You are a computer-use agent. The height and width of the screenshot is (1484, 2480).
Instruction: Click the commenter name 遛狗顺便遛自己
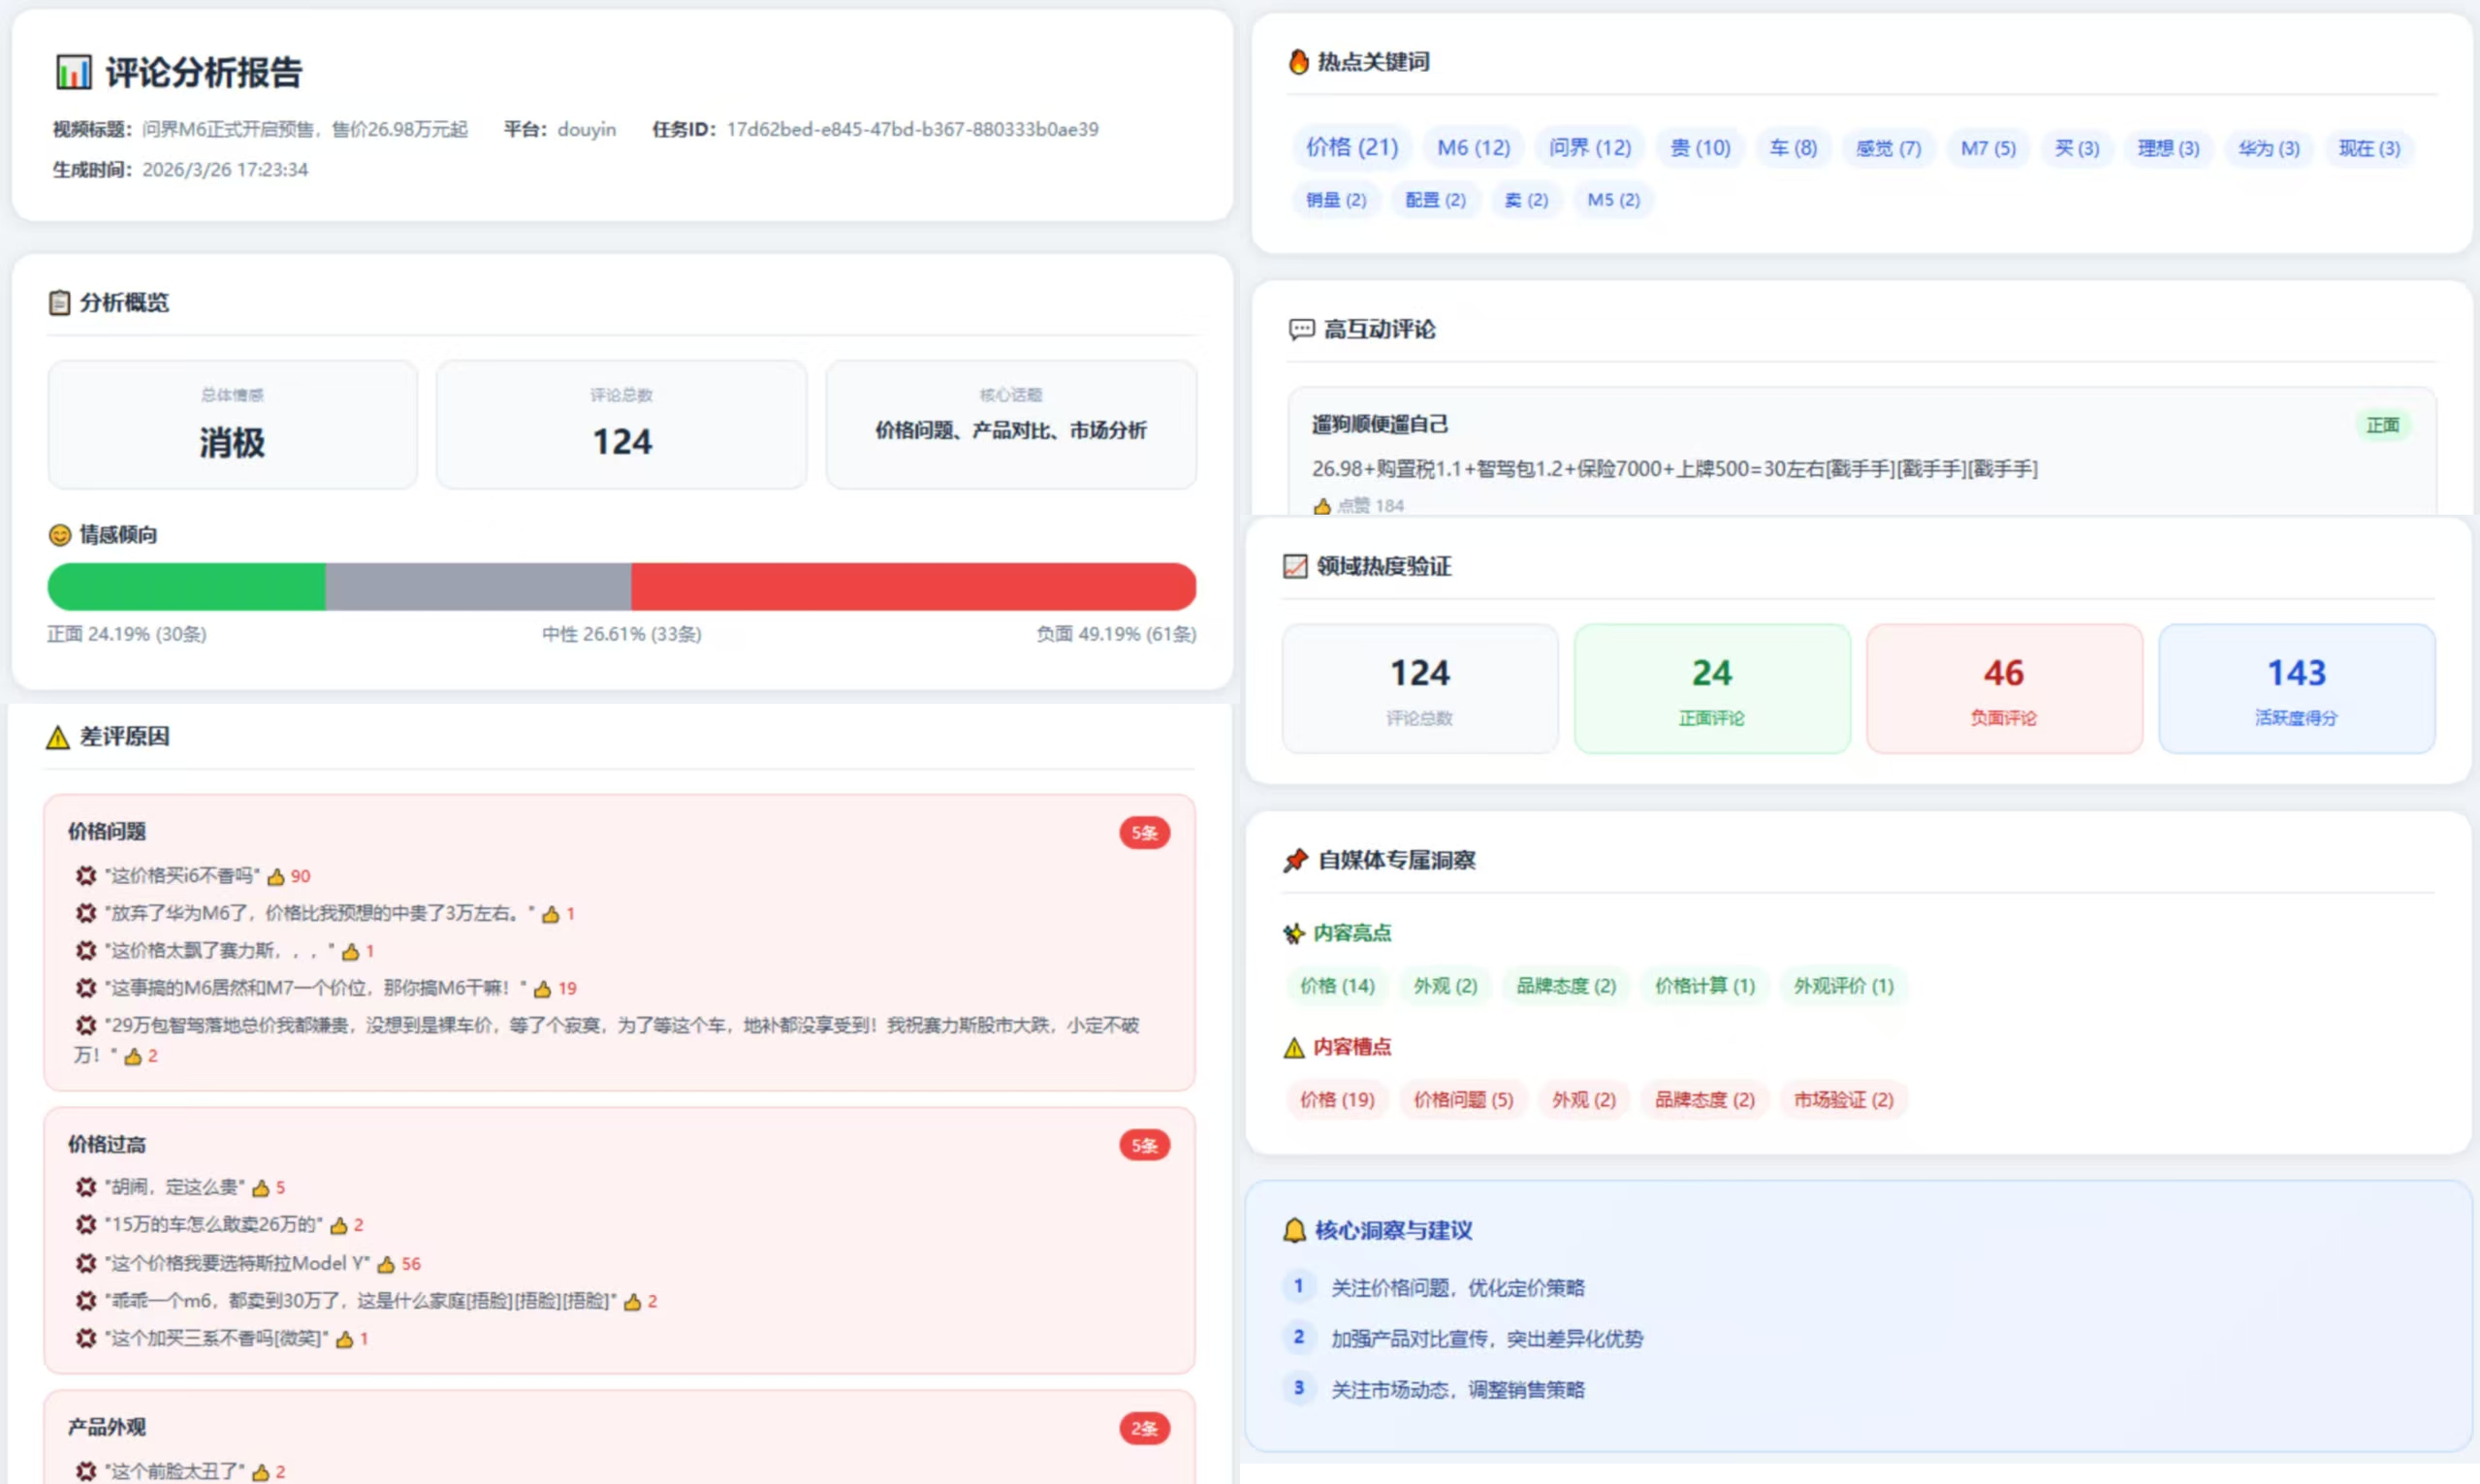tap(1380, 425)
